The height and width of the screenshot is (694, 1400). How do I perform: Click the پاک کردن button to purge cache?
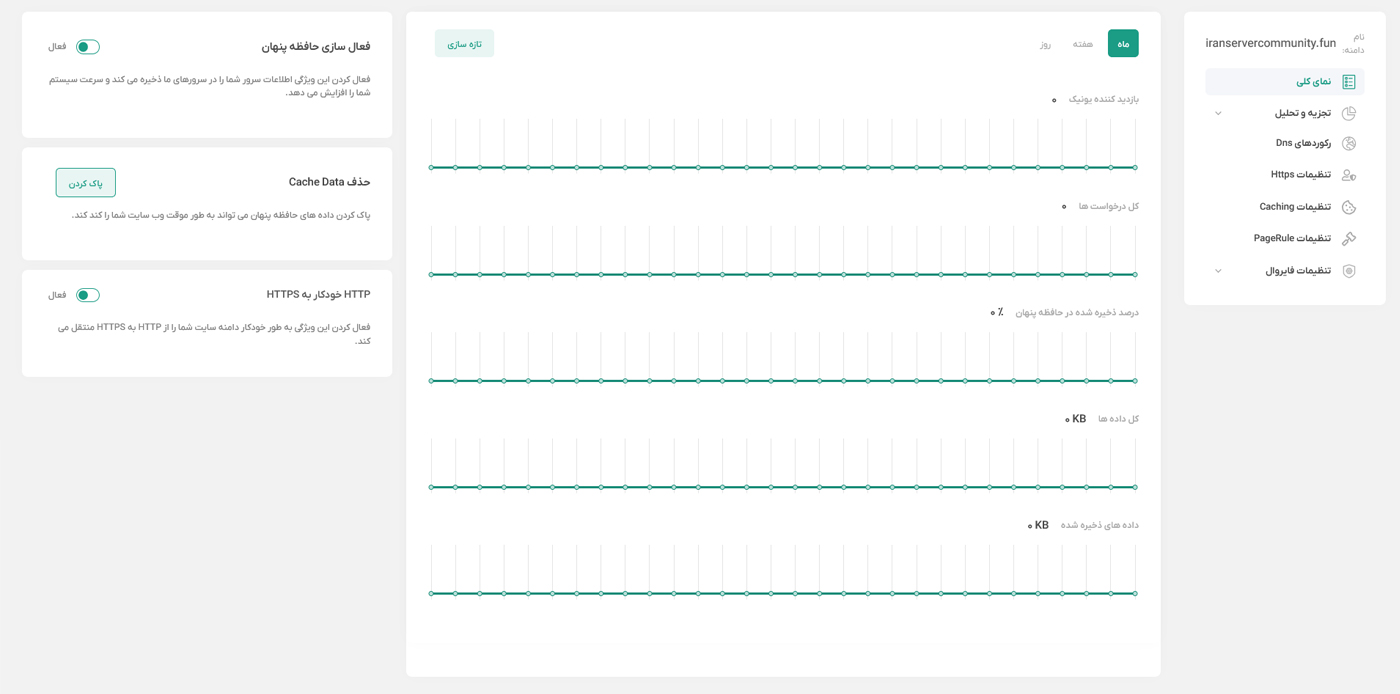click(86, 183)
